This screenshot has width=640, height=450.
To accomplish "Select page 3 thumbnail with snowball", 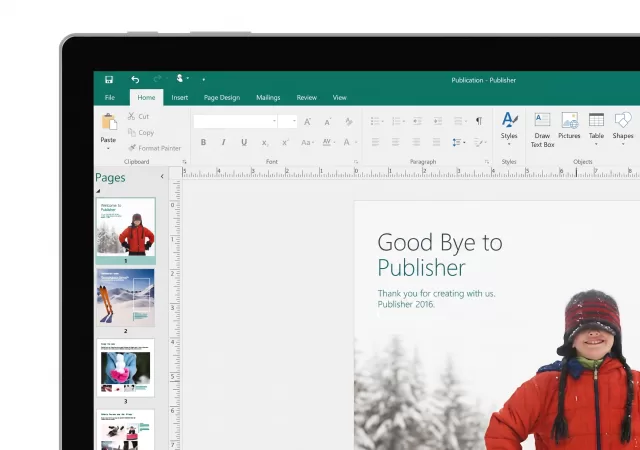I will click(x=126, y=368).
